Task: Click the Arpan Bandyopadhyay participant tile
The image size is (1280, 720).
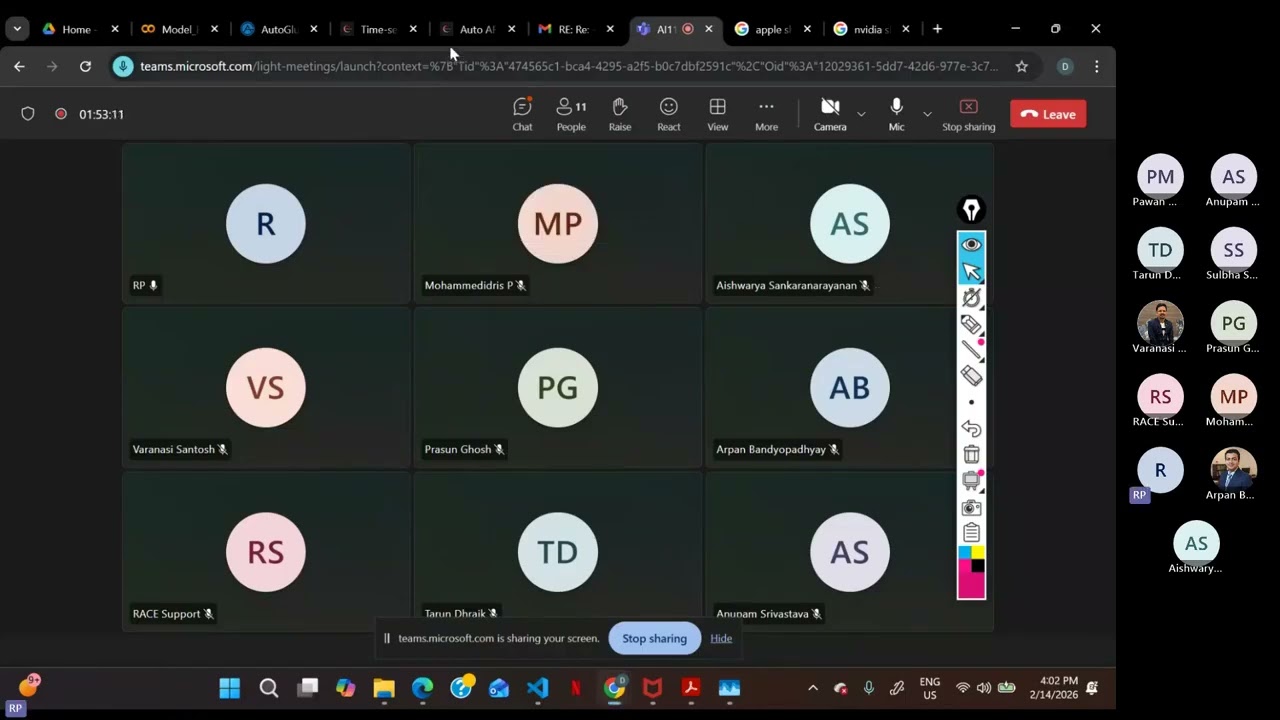Action: (849, 387)
